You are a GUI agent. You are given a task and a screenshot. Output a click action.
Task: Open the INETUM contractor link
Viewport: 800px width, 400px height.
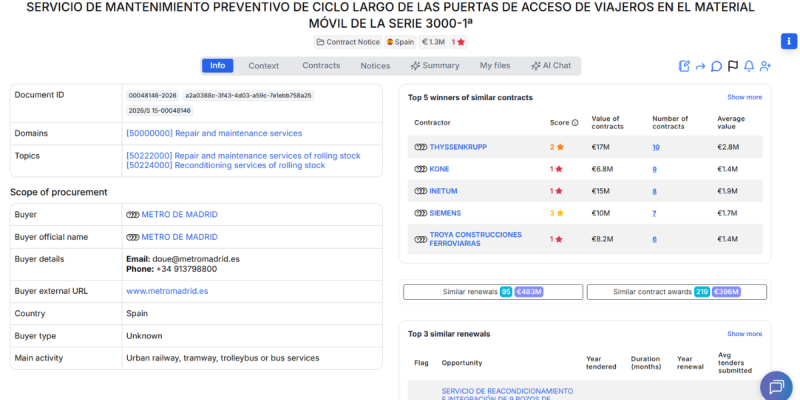(443, 191)
